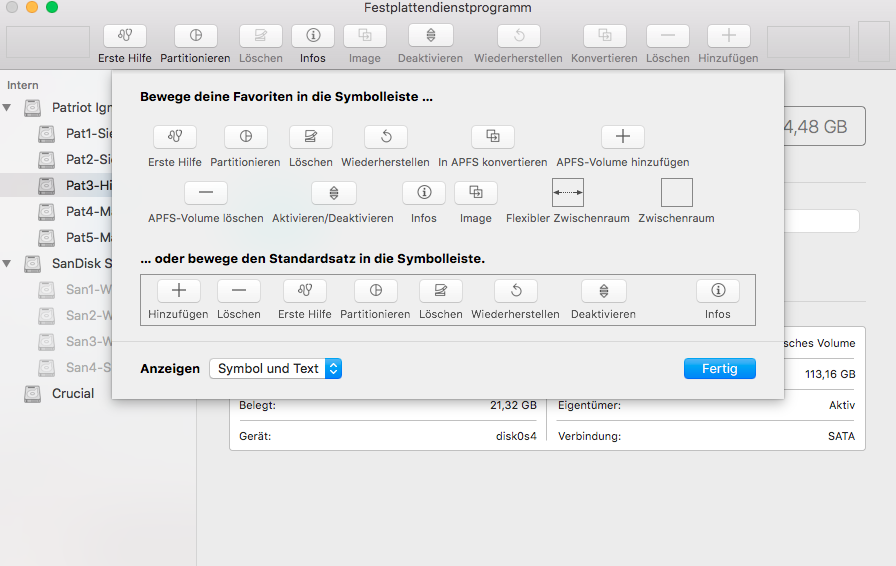The height and width of the screenshot is (566, 896).
Task: Click the Partitionieren icon in the favorites palette
Action: click(x=245, y=137)
